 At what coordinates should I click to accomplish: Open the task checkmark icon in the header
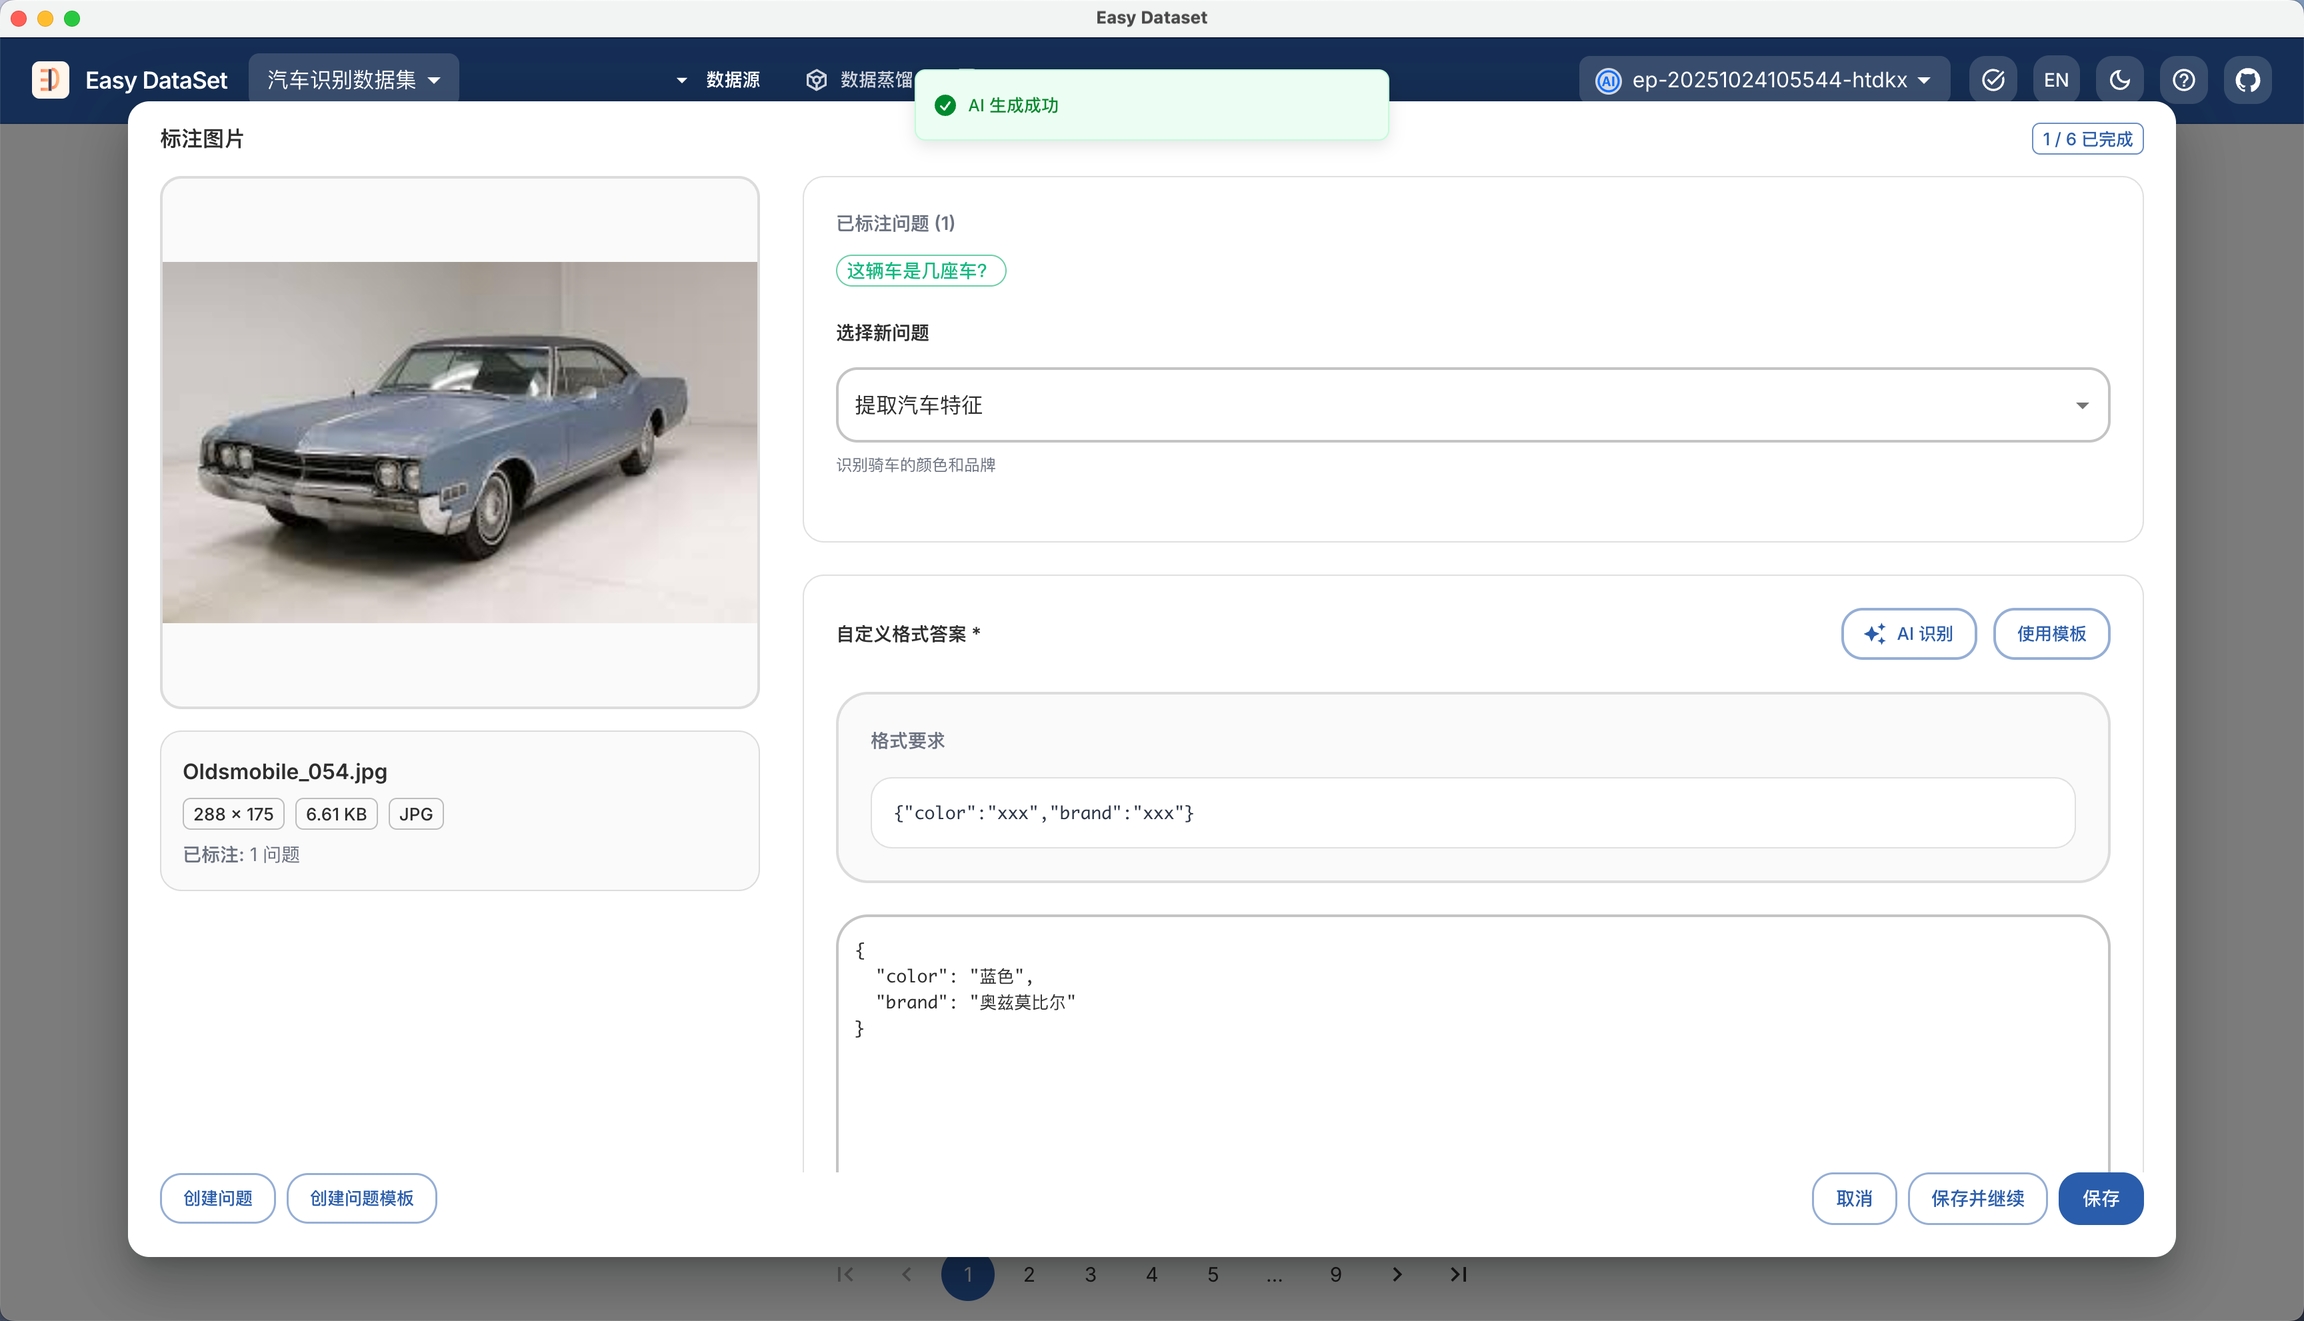click(1992, 80)
